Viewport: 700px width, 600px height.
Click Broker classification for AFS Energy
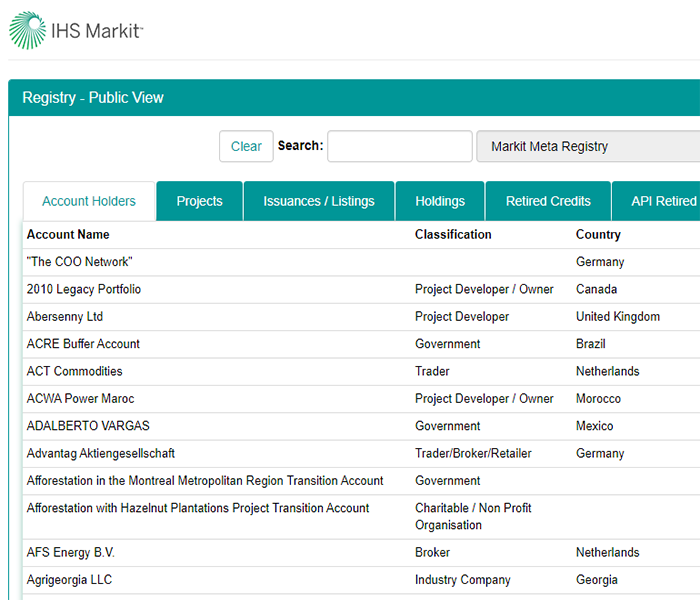tap(432, 552)
